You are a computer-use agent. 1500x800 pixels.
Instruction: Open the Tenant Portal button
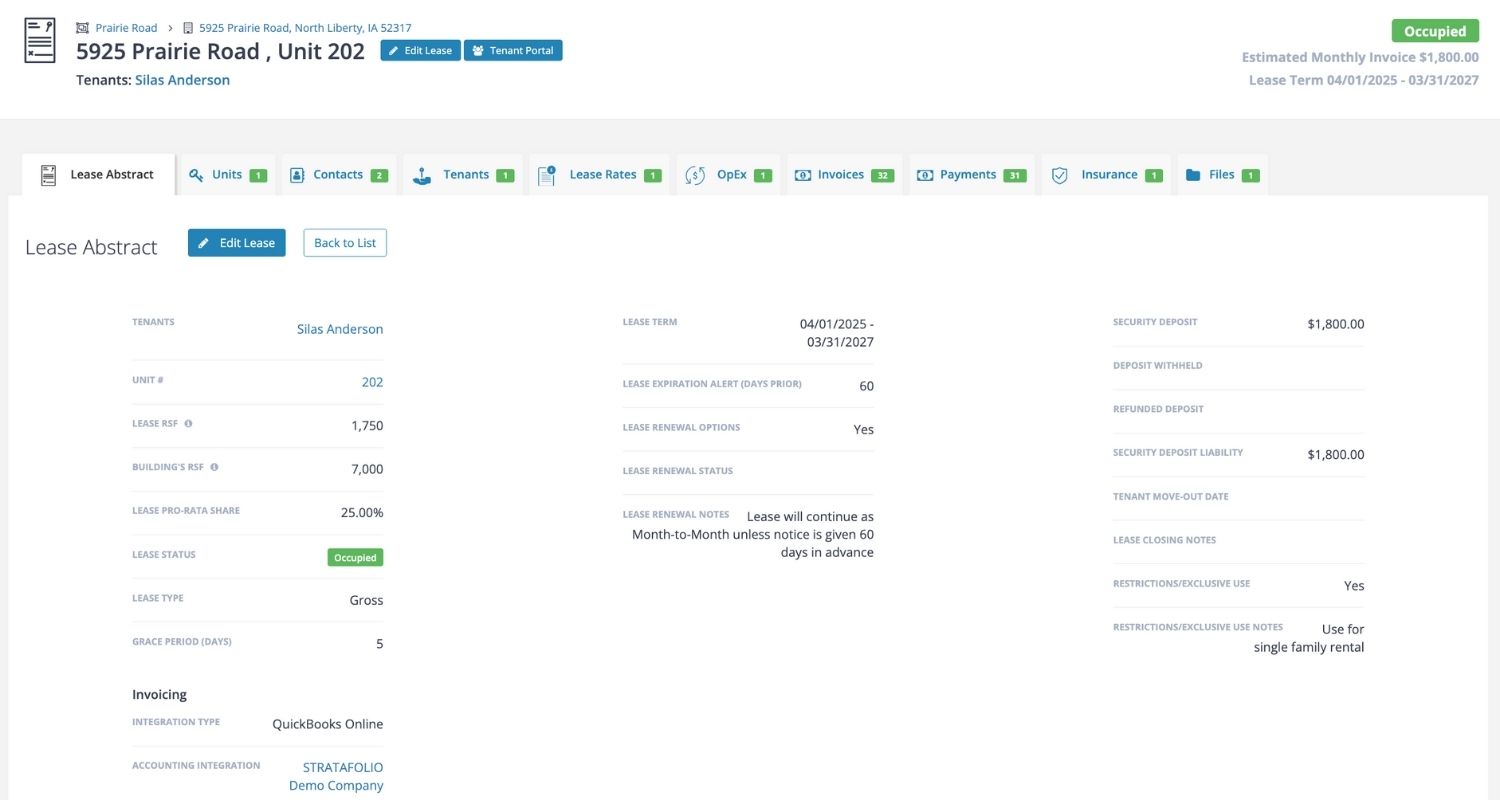click(513, 50)
